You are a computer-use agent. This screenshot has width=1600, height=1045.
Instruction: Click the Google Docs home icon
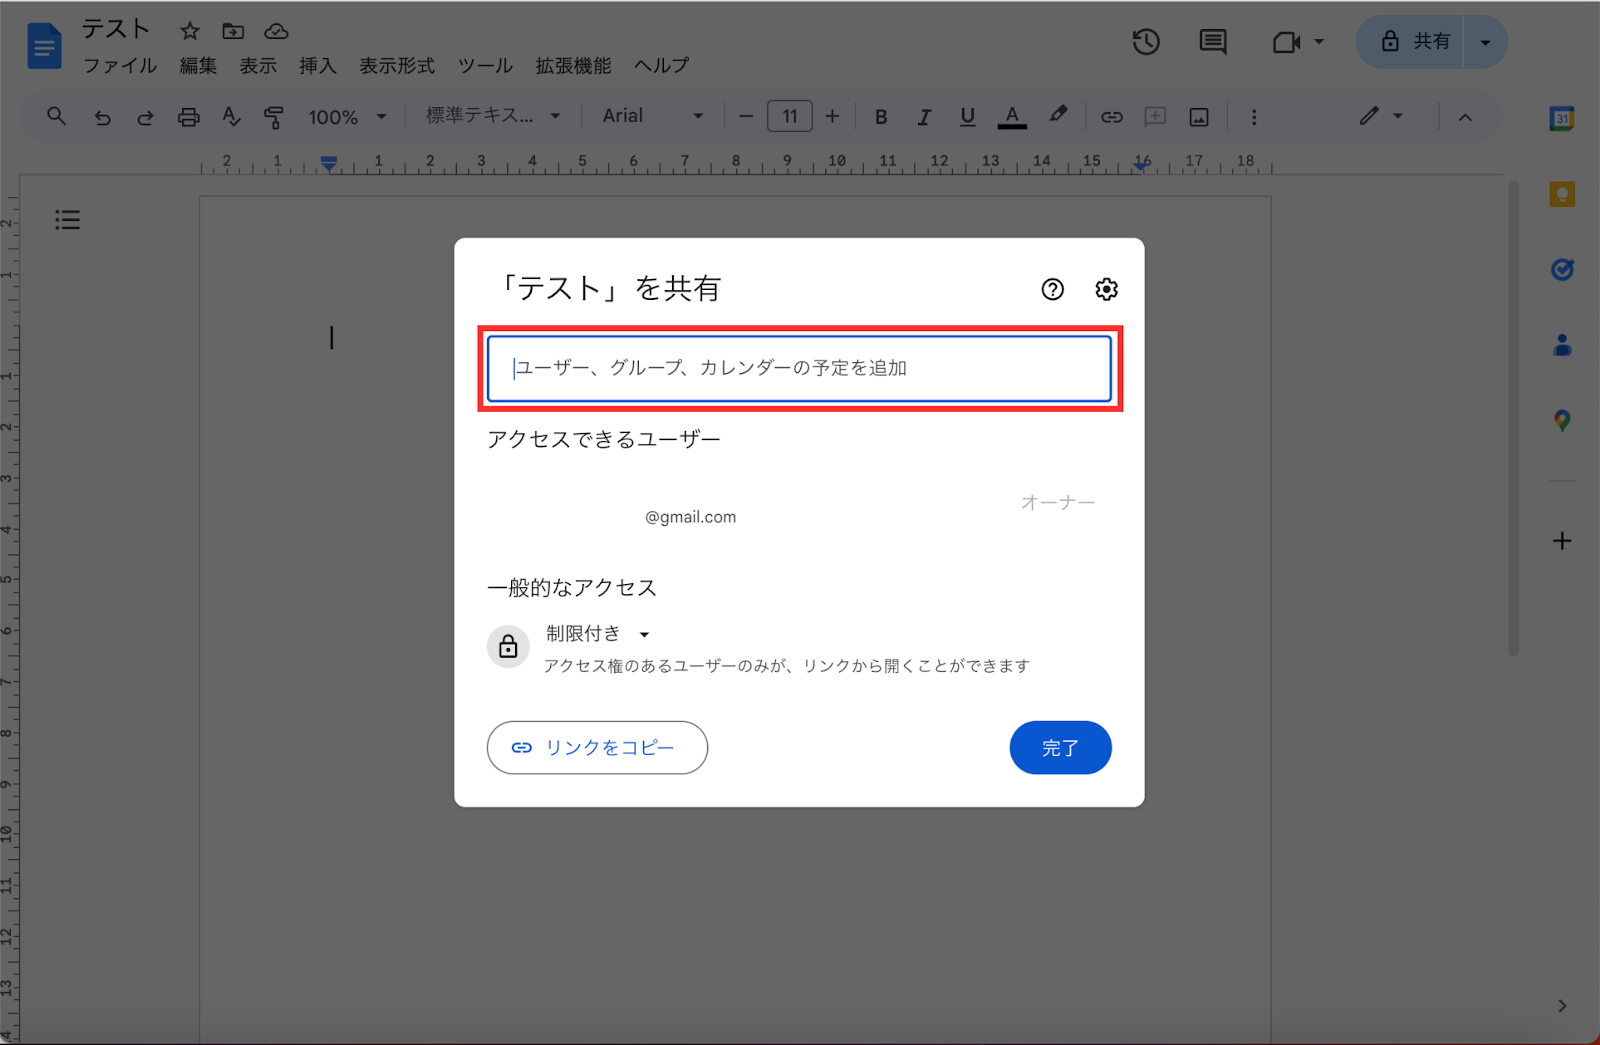coord(44,46)
